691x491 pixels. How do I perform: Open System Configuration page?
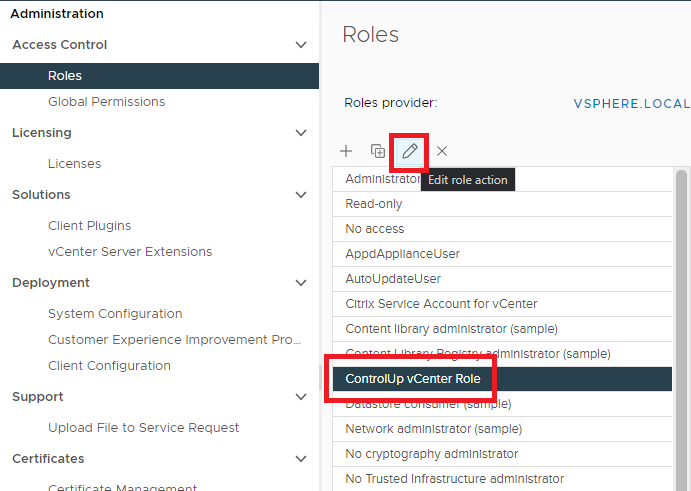tap(115, 314)
